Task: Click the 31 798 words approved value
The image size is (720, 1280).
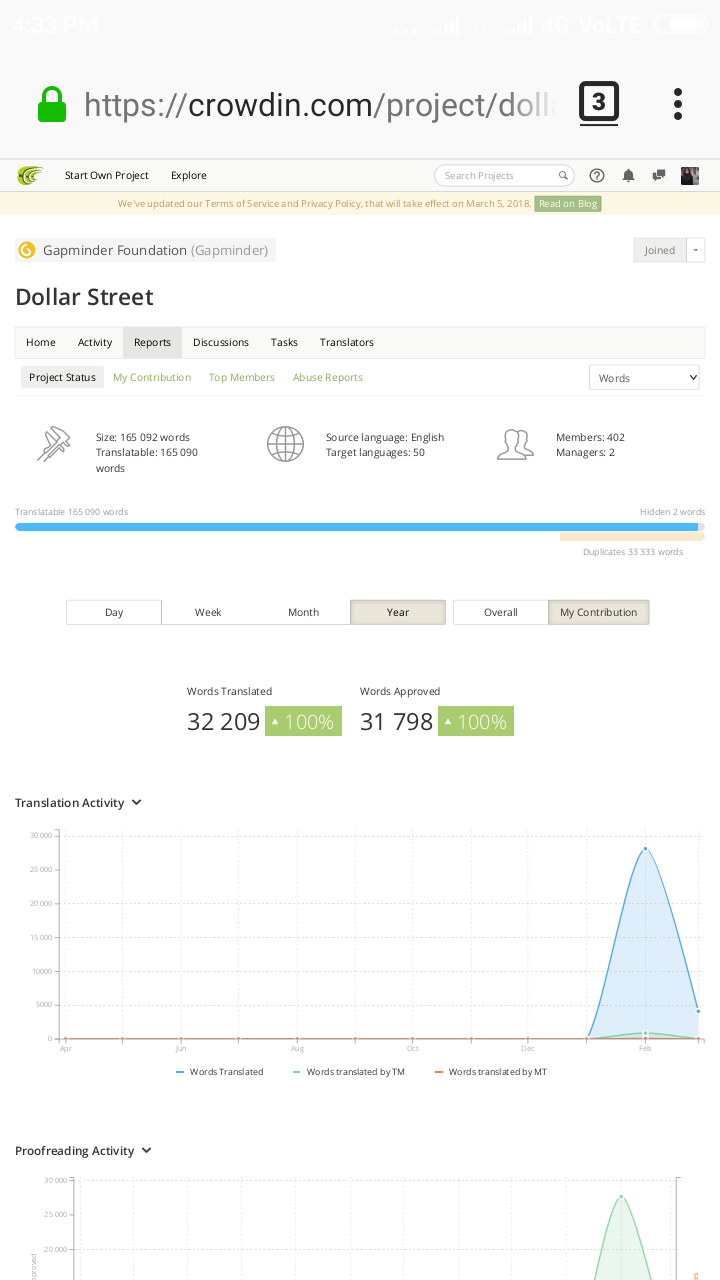Action: click(x=396, y=721)
